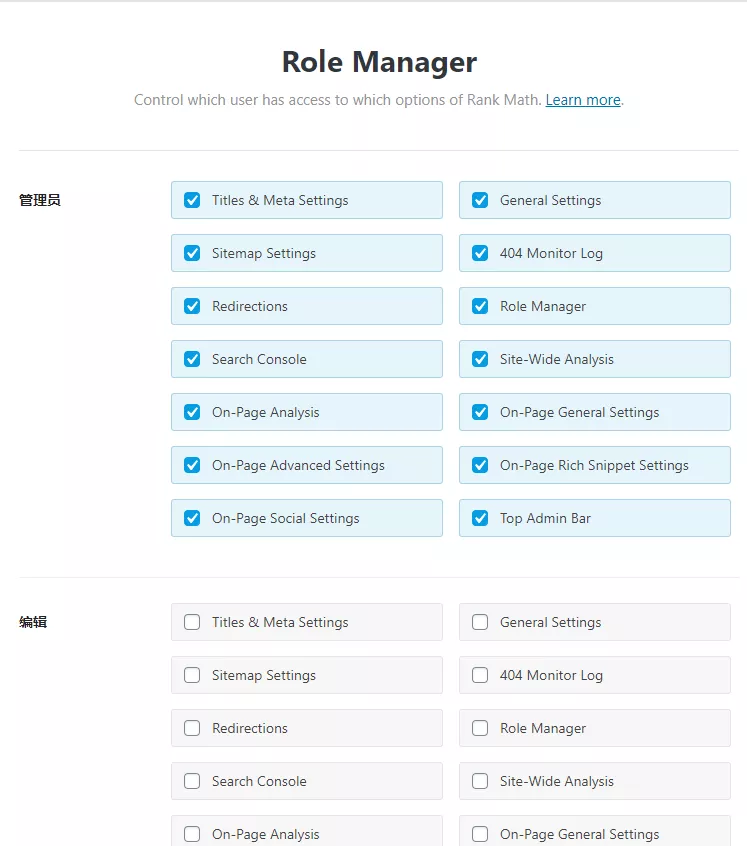Screen dimensions: 747x846
Task: Click the 编辑 role label
Action: (33, 622)
